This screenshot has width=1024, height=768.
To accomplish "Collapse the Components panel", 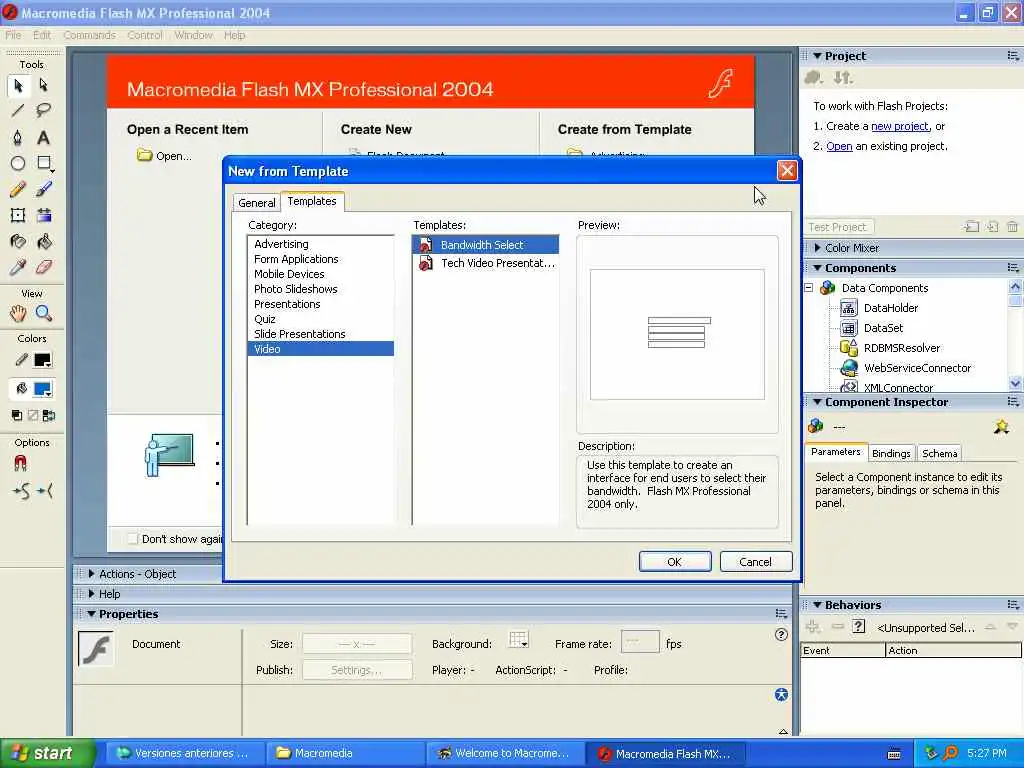I will tap(817, 268).
